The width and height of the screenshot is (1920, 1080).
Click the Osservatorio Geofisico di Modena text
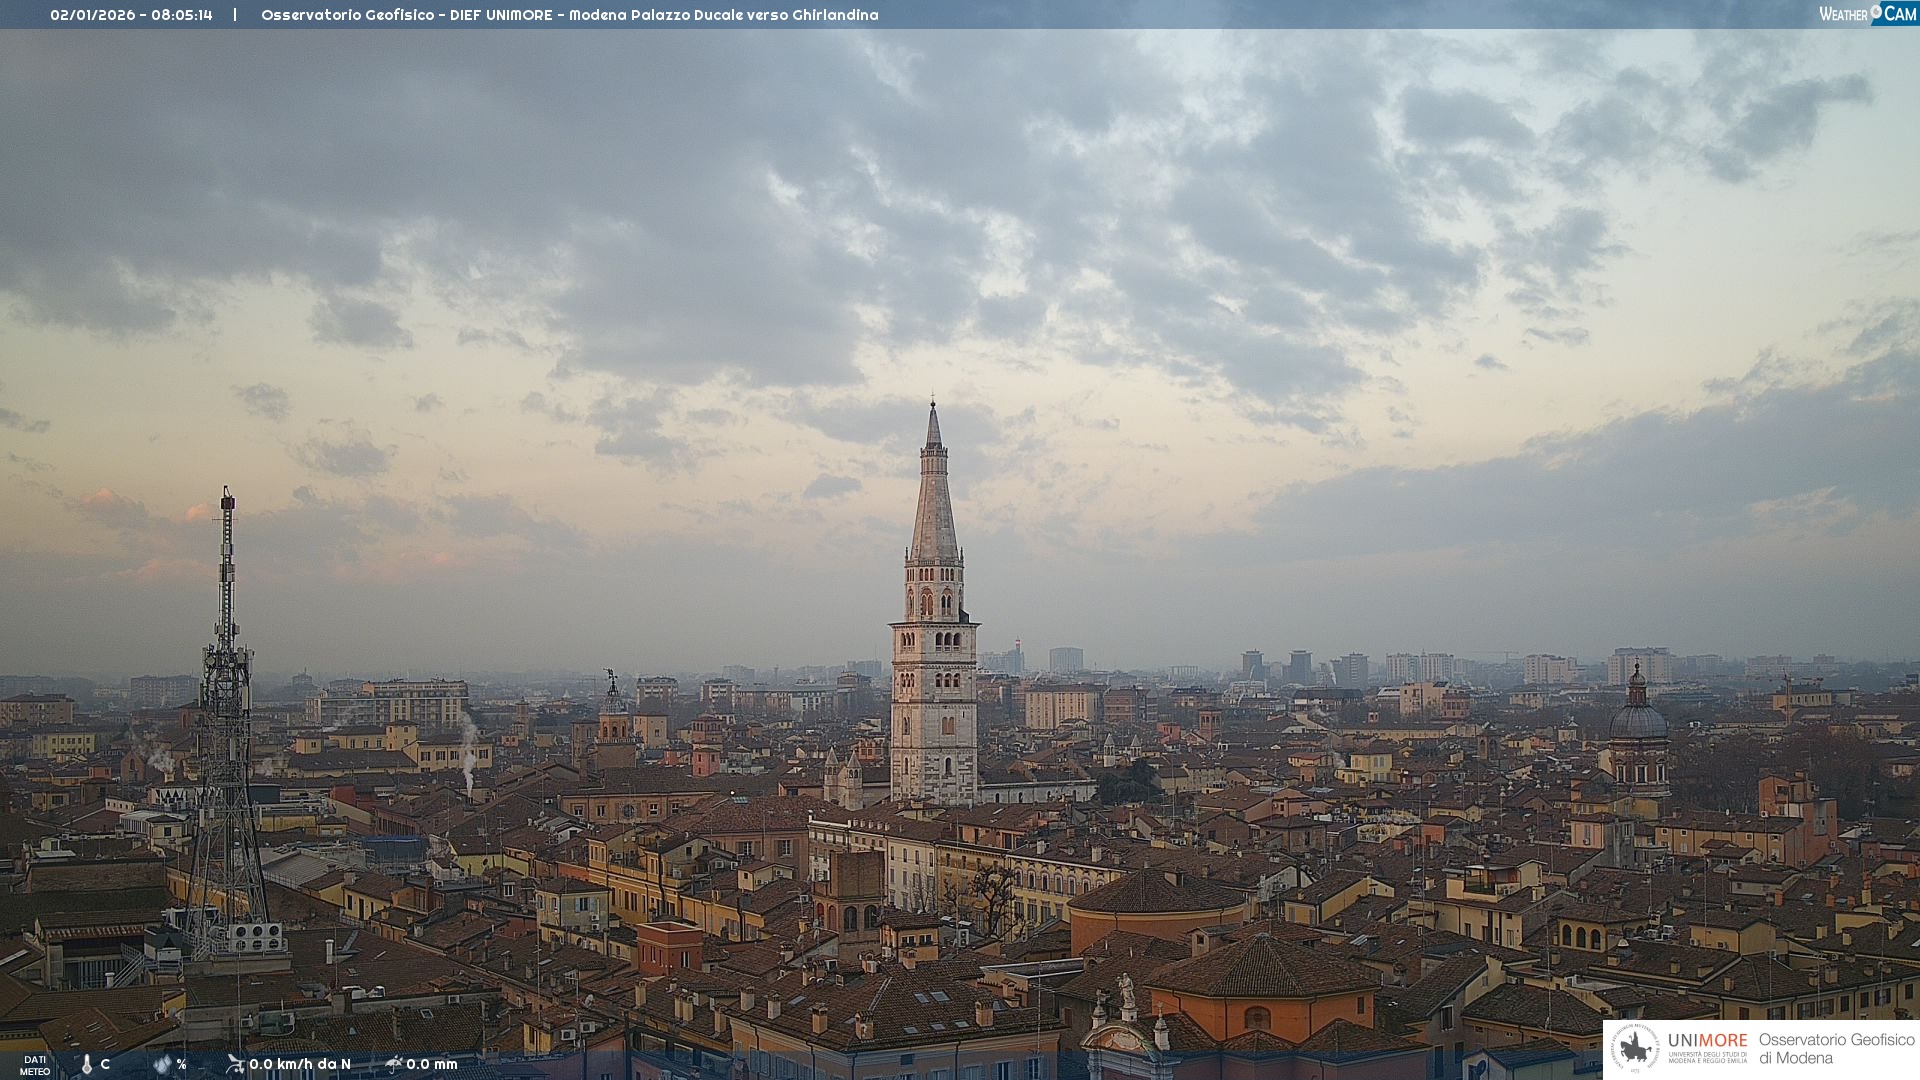(x=1836, y=1048)
